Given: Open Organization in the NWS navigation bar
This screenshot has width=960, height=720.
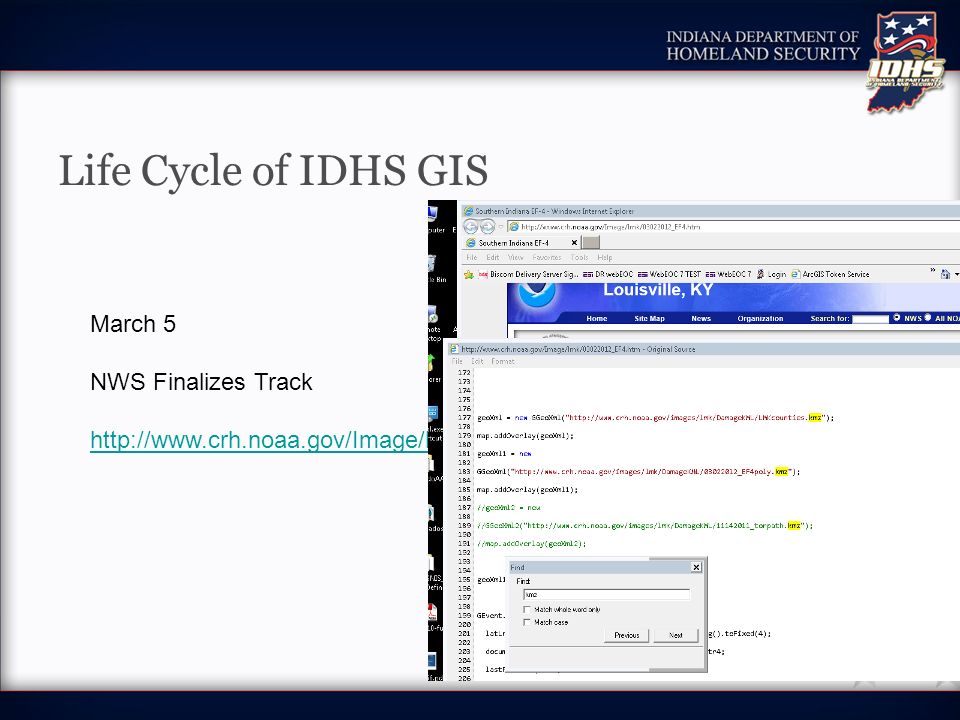Looking at the screenshot, I should pos(760,318).
